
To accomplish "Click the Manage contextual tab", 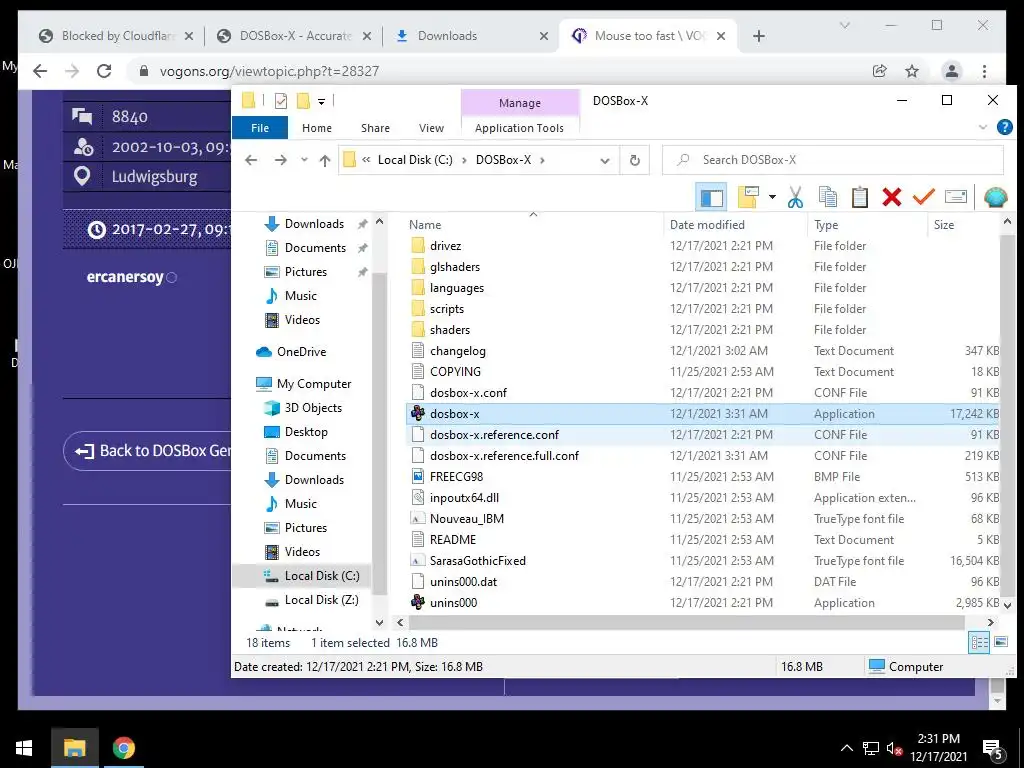I will [520, 103].
